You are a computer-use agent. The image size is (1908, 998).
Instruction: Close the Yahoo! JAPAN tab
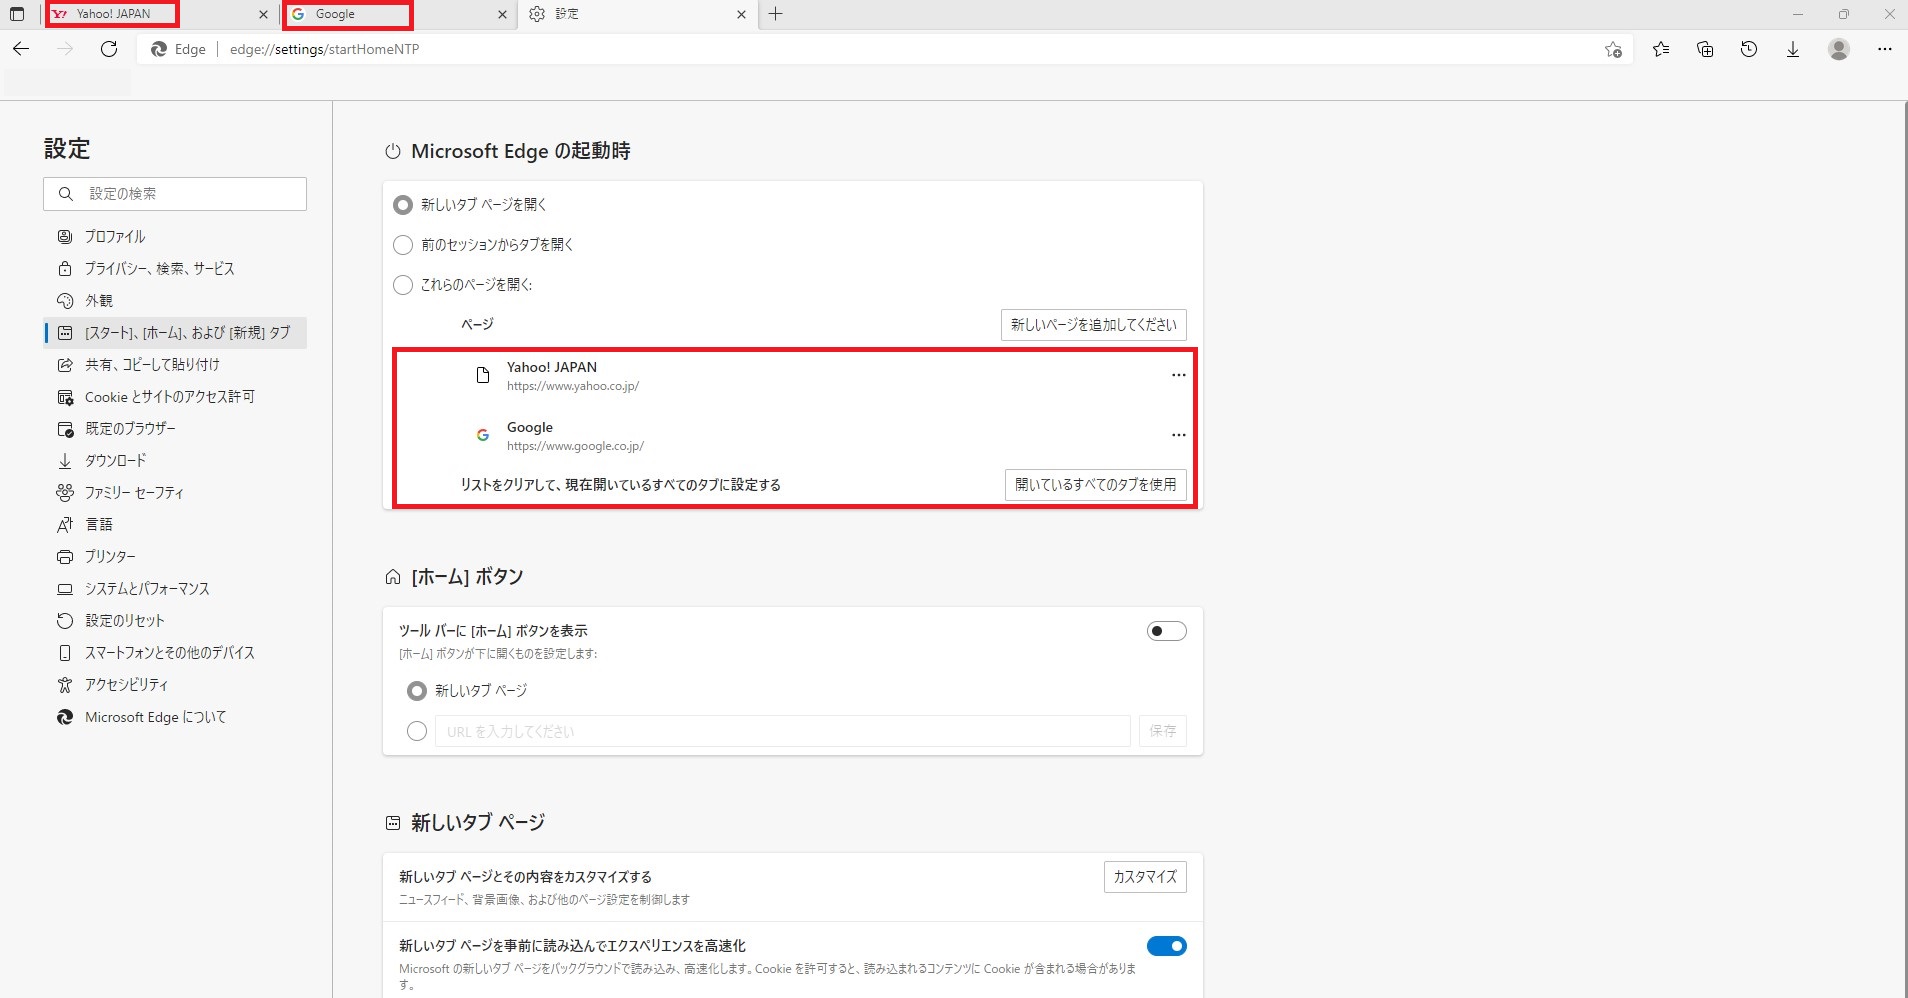coord(263,14)
